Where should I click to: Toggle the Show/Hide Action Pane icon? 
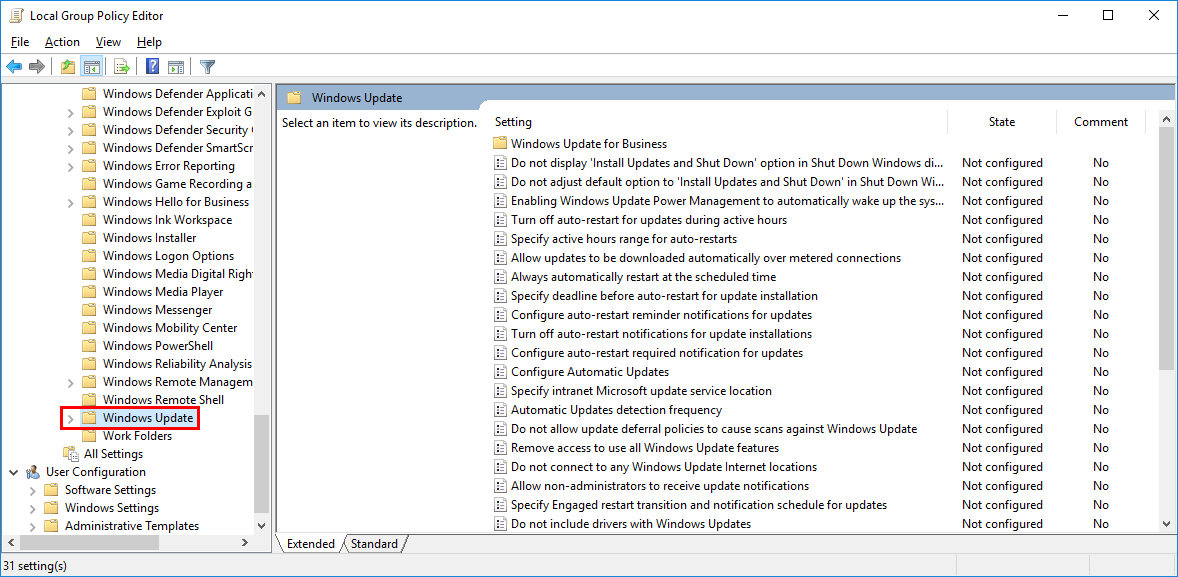tap(176, 67)
